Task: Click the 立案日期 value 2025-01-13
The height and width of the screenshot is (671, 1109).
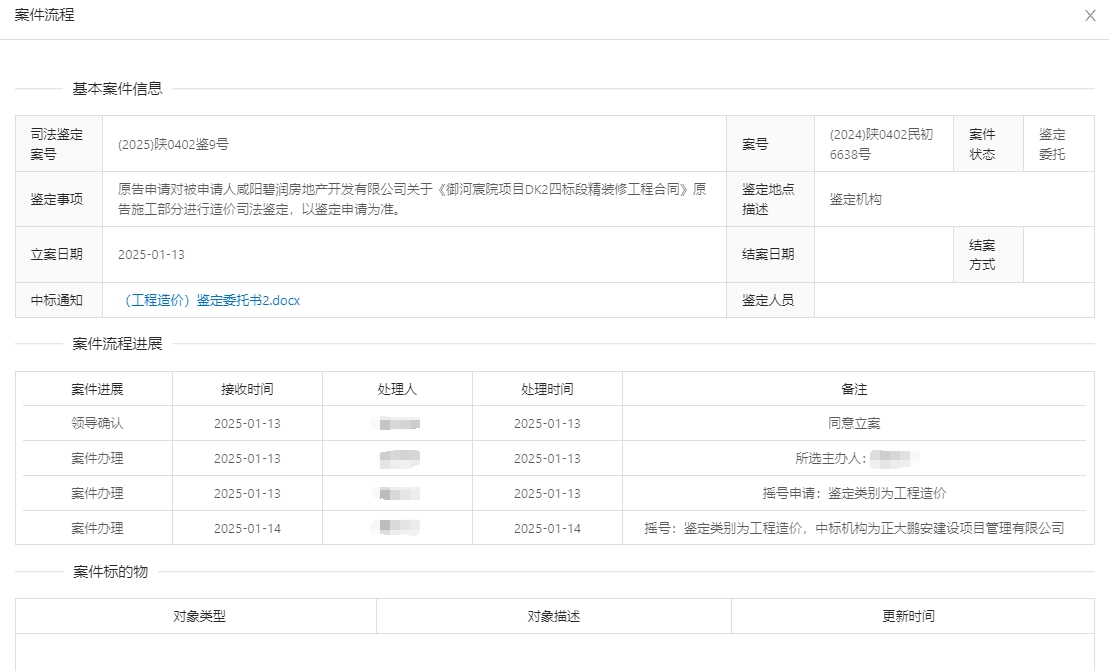Action: pyautogui.click(x=151, y=254)
